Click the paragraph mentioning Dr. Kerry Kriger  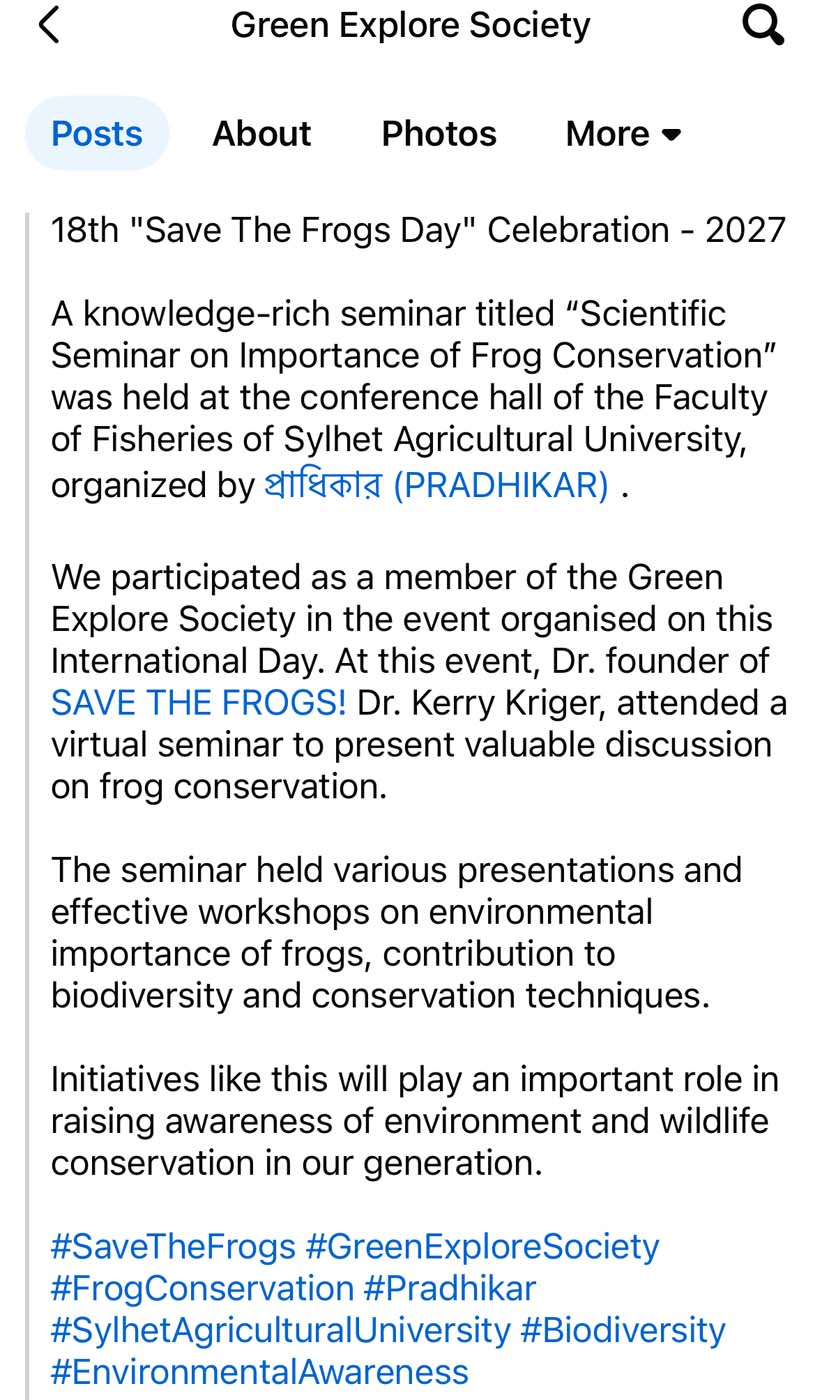[x=419, y=682]
